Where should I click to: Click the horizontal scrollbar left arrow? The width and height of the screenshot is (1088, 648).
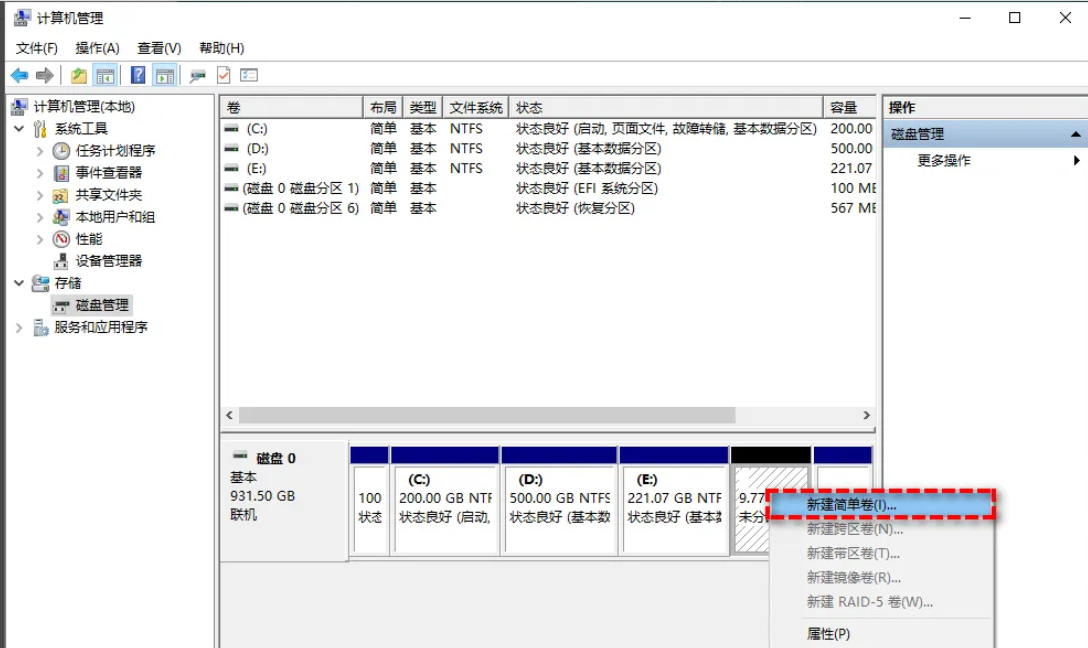(230, 415)
